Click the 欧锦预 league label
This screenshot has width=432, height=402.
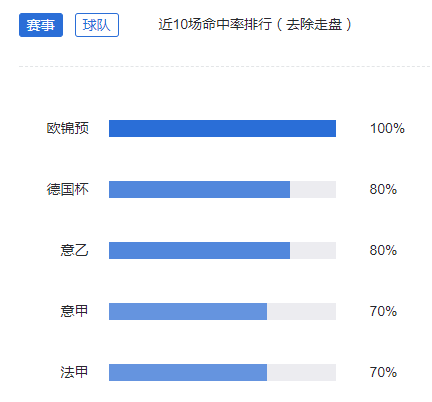click(68, 128)
